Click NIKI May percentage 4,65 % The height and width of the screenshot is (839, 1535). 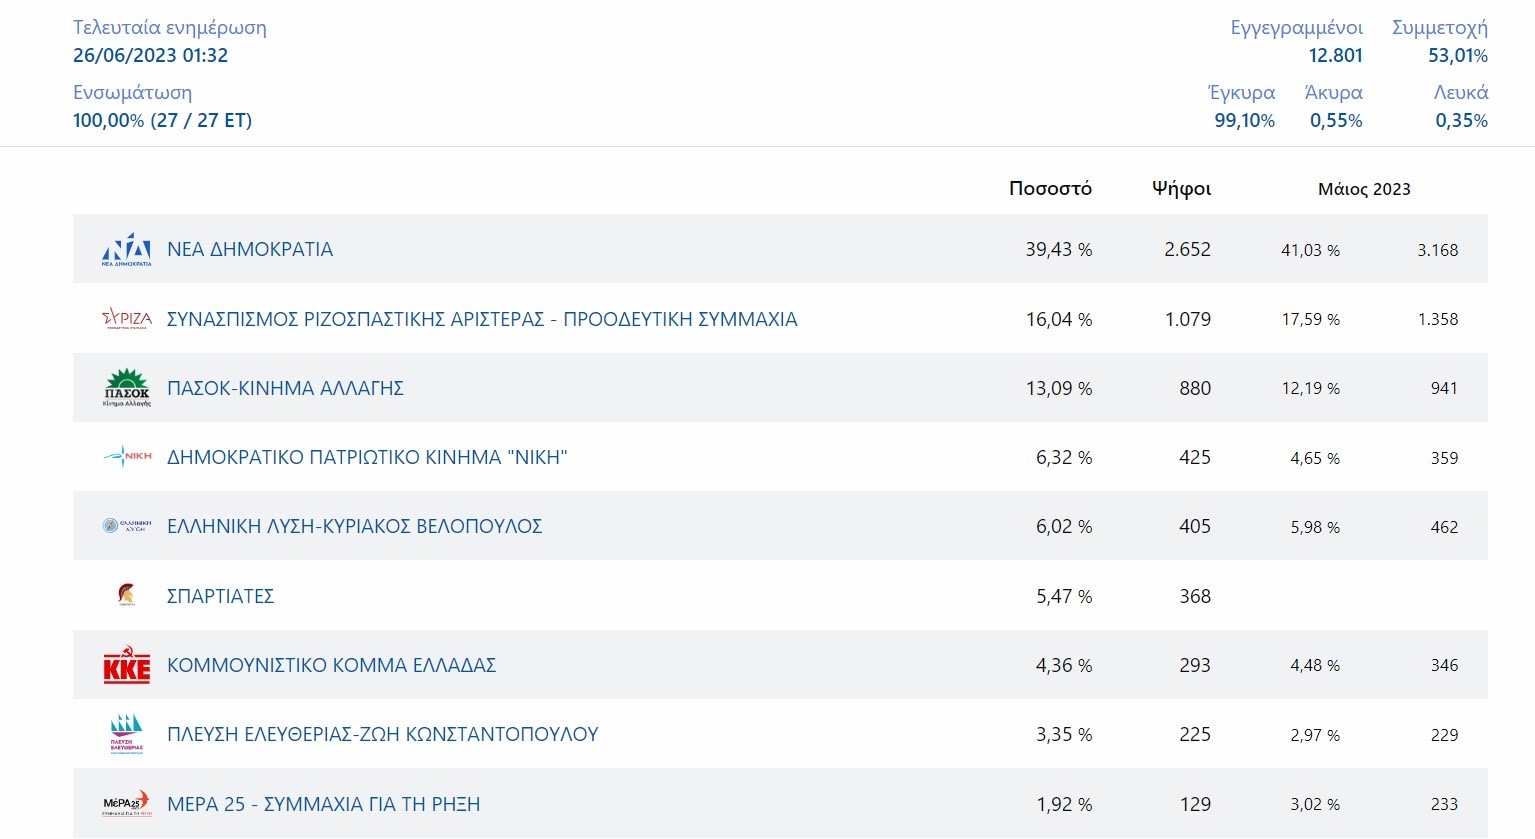(1315, 458)
